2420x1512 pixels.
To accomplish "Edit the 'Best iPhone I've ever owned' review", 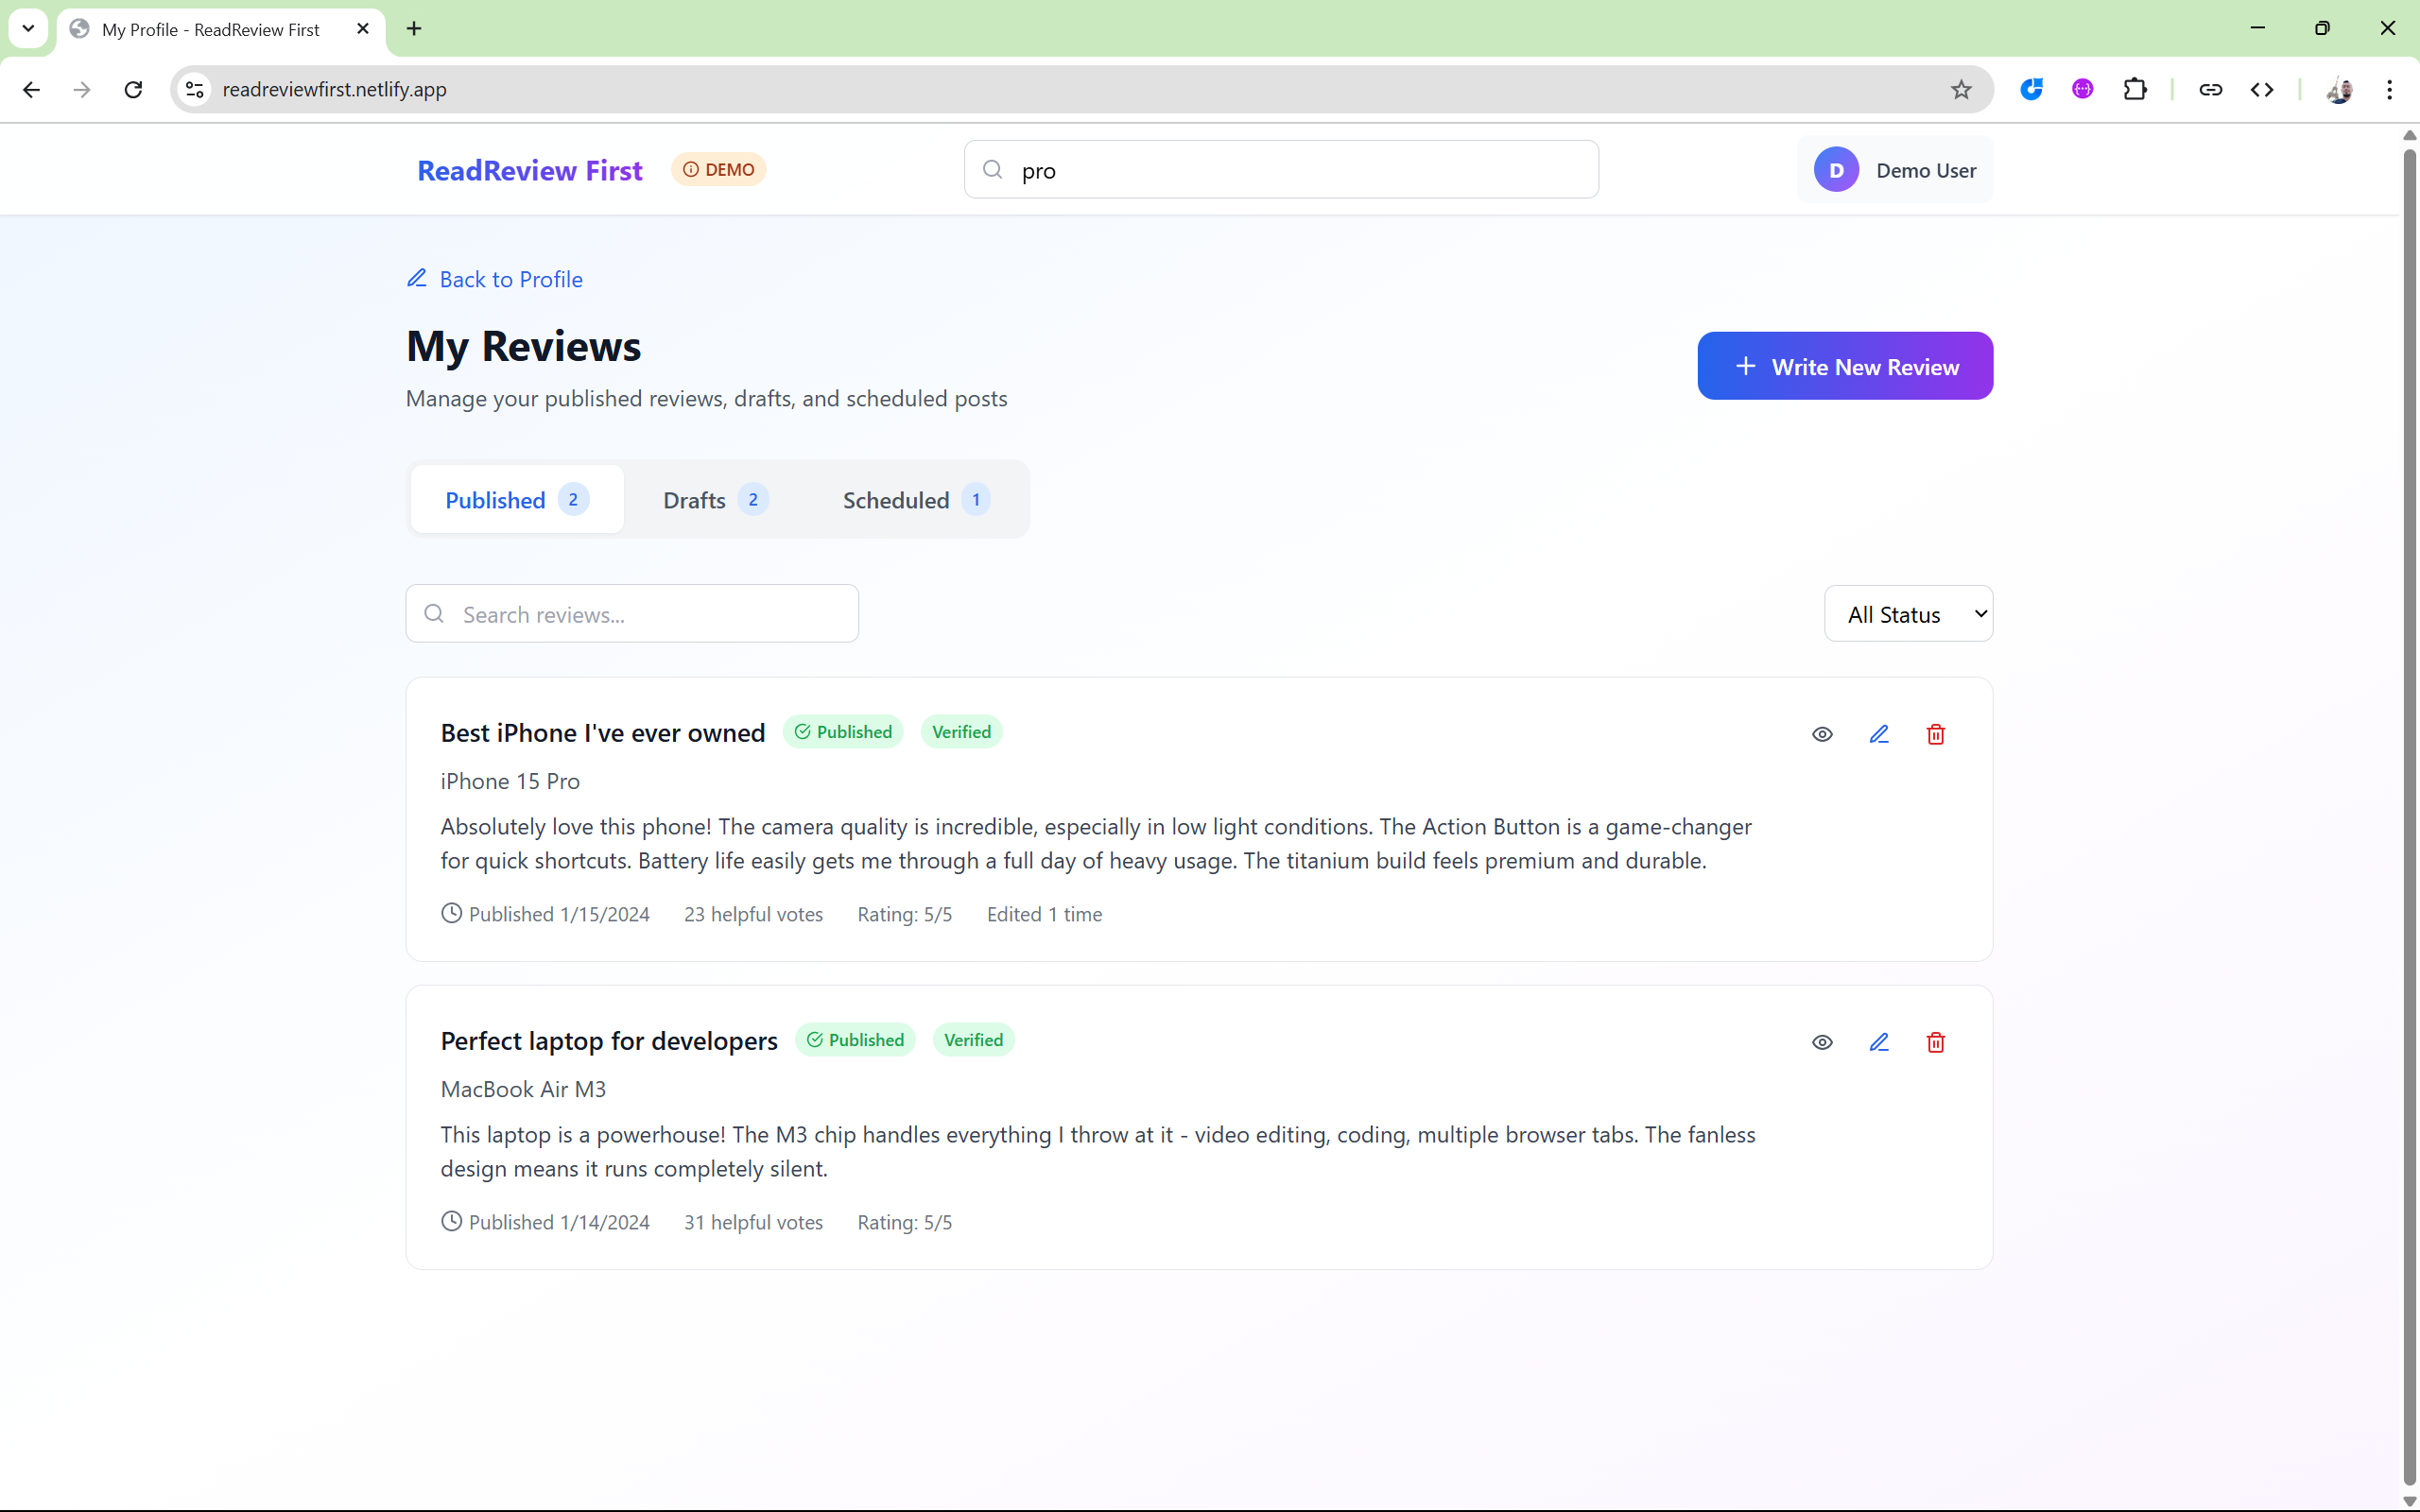I will (1879, 734).
